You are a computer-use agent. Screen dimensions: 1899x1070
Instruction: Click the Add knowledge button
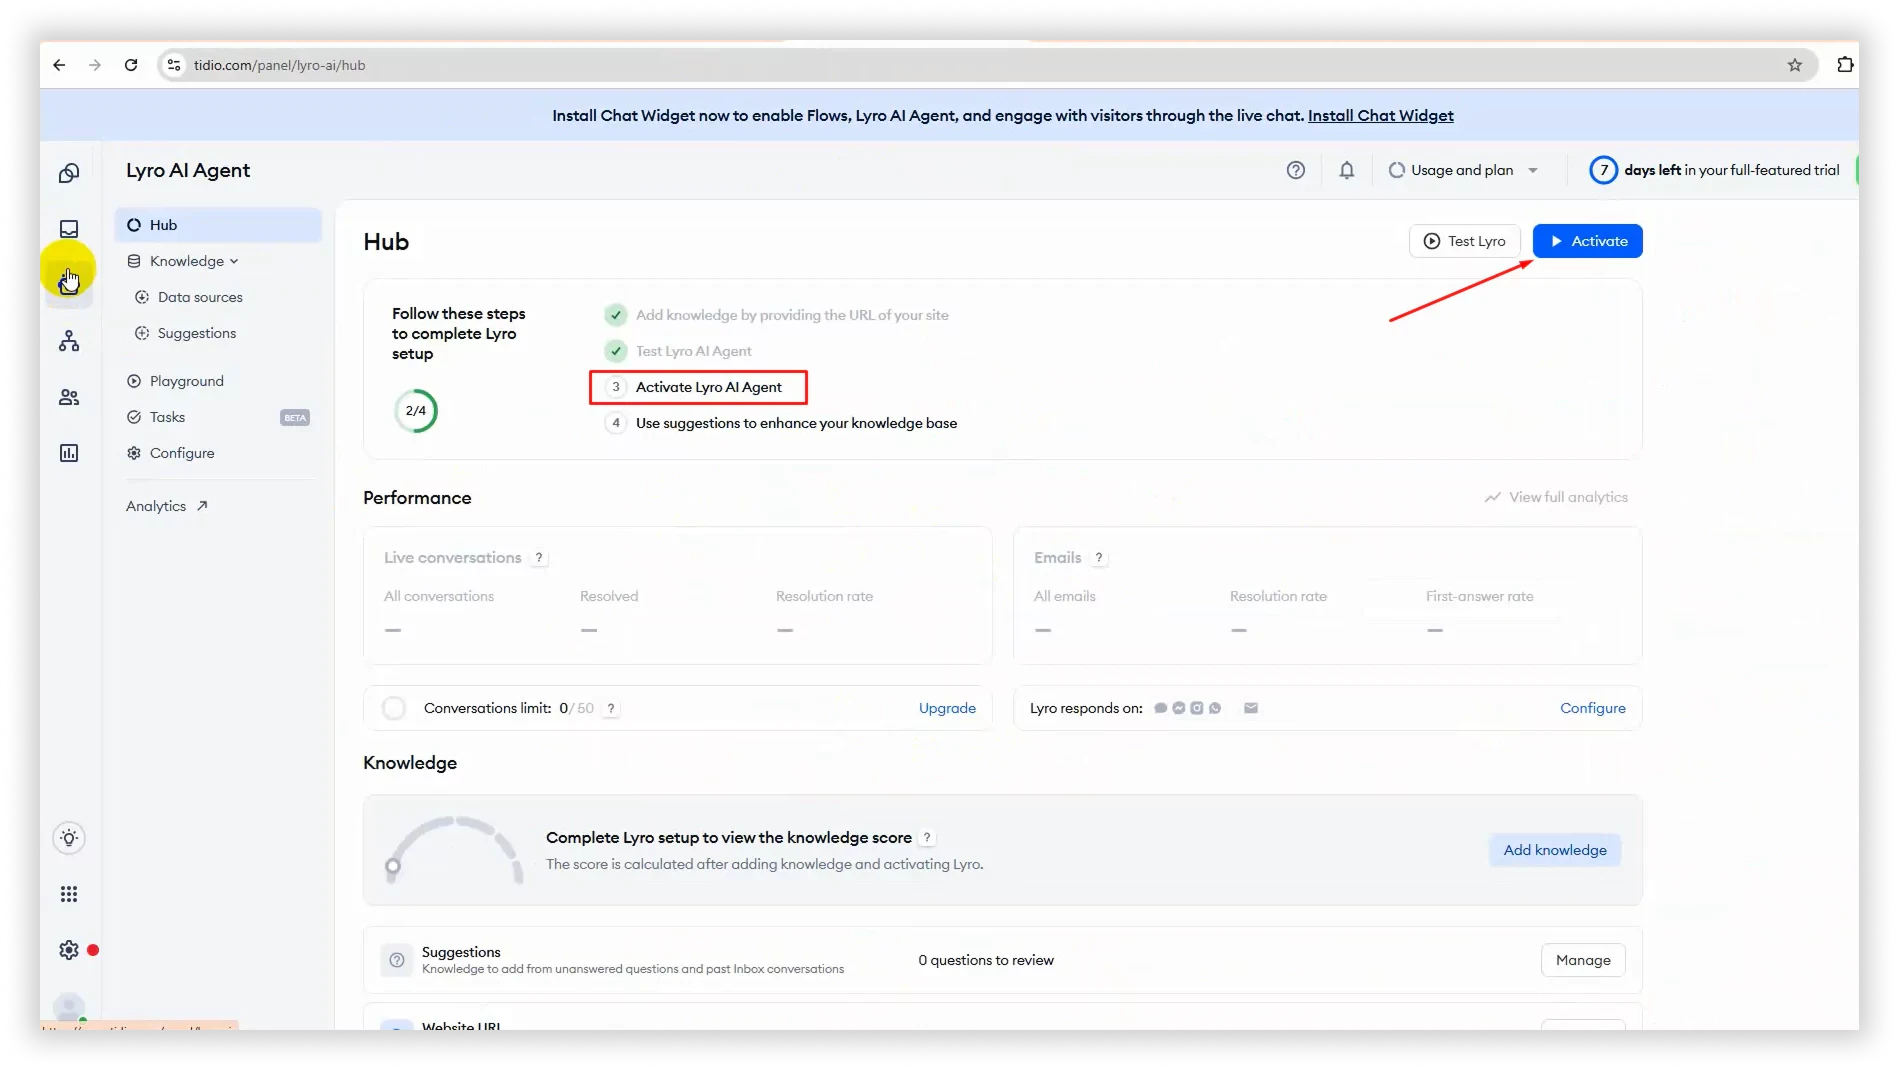(x=1554, y=850)
